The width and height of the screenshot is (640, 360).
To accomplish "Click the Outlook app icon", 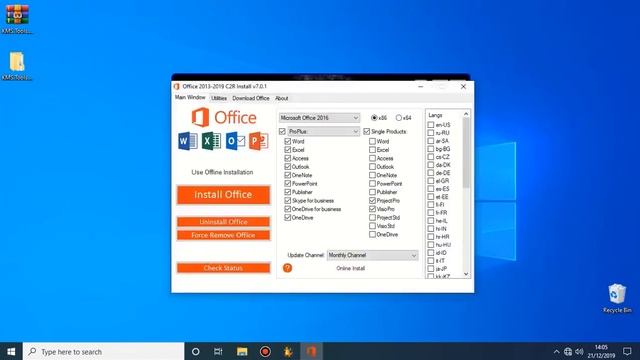I will (235, 141).
